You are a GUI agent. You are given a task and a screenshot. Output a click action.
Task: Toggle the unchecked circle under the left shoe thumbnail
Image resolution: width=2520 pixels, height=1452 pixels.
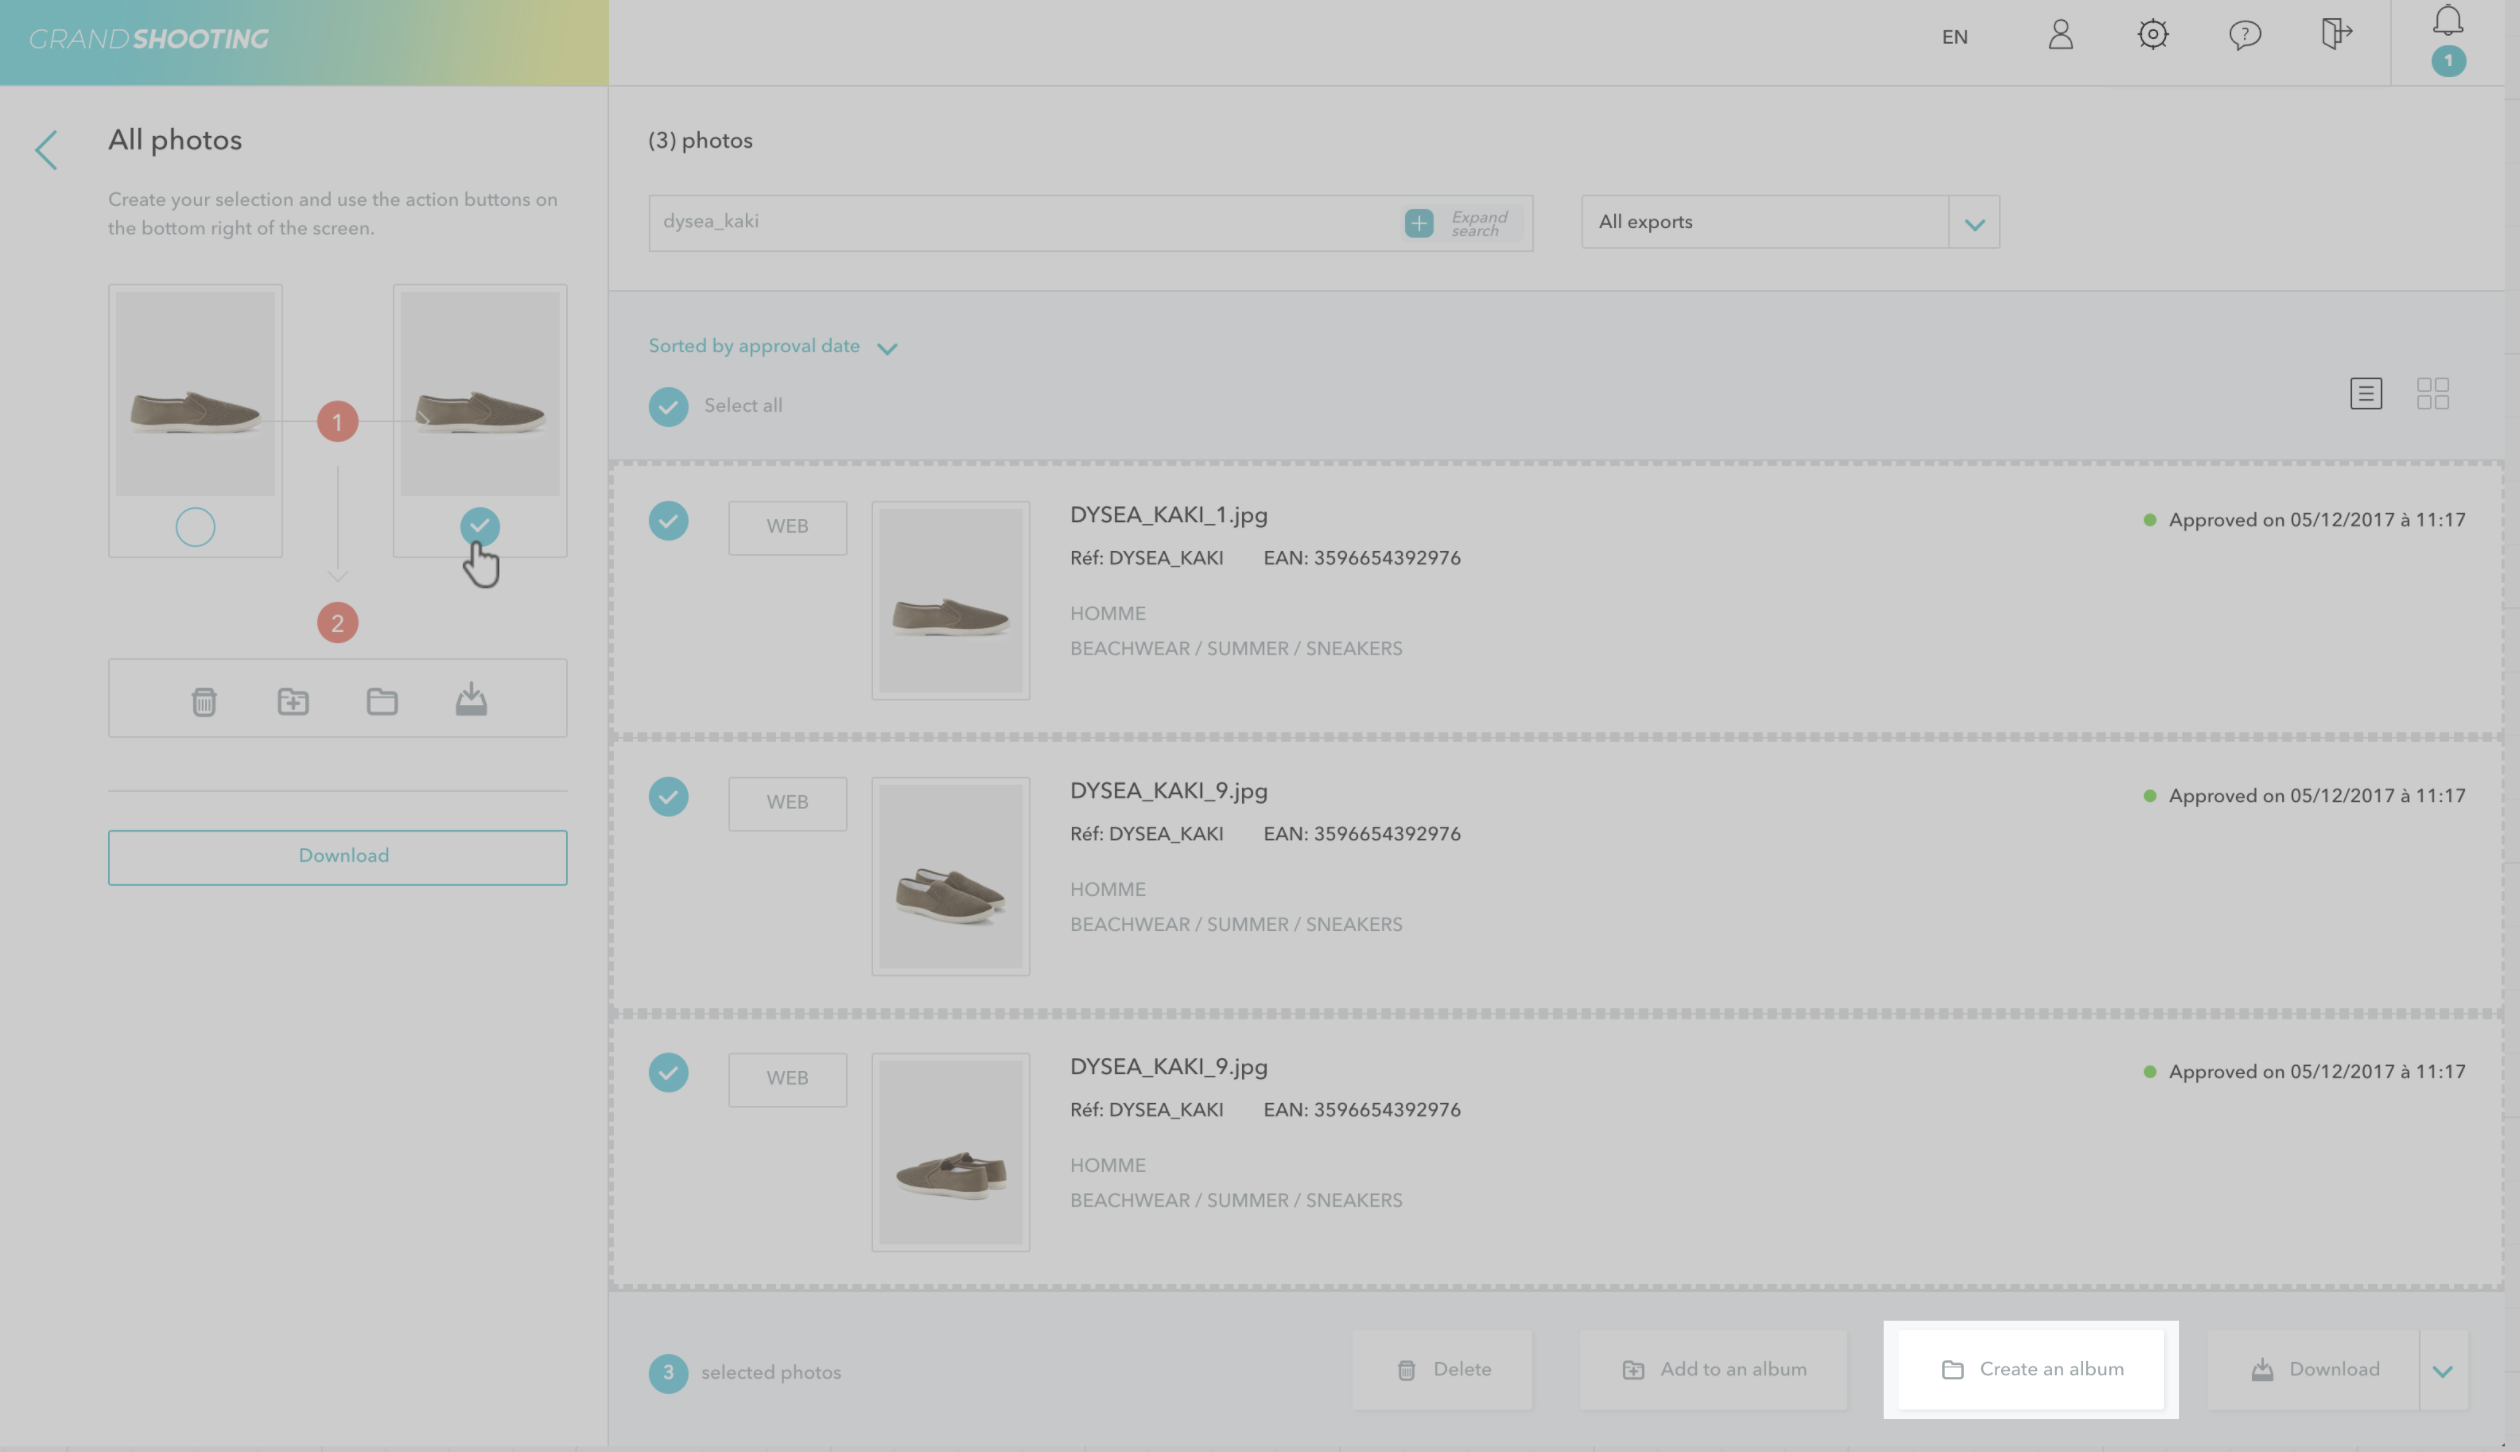(x=195, y=527)
